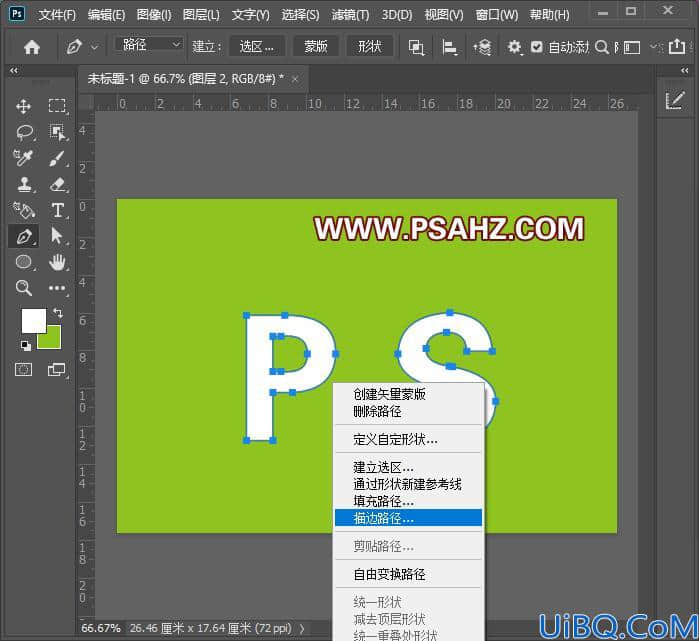
Task: Click the search magnifier in options bar
Action: (x=601, y=47)
